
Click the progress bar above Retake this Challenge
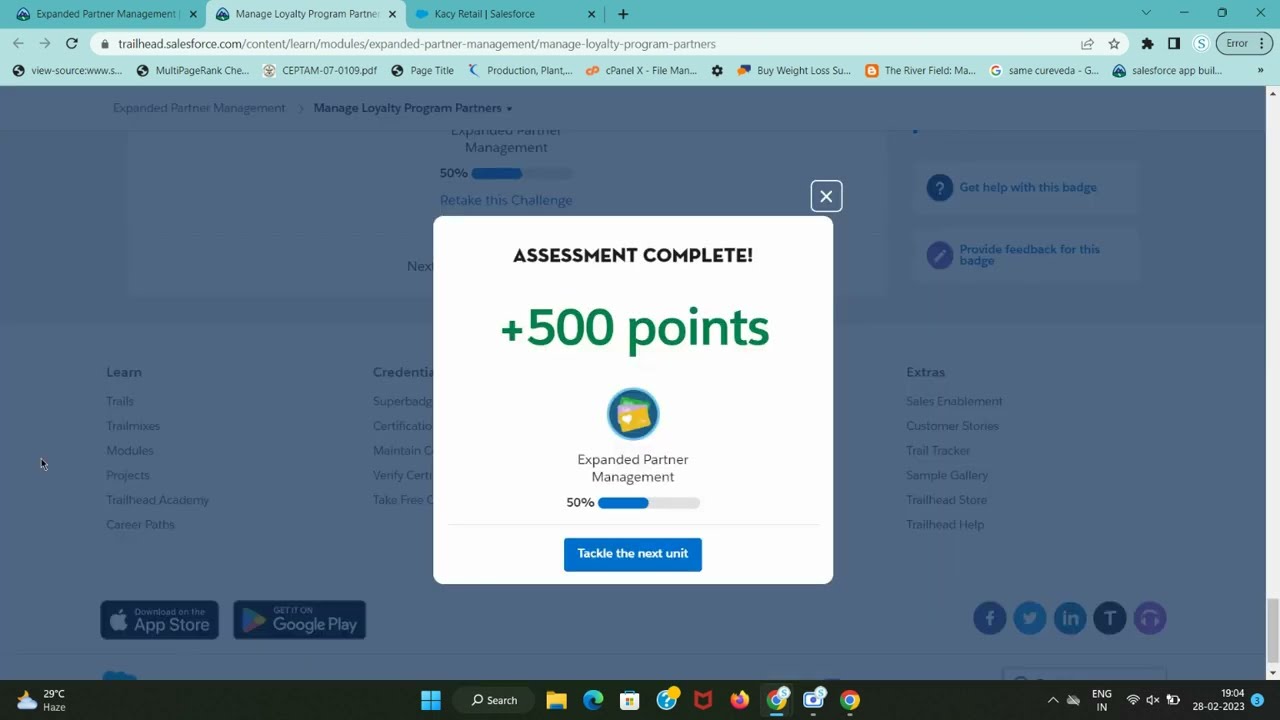point(522,173)
